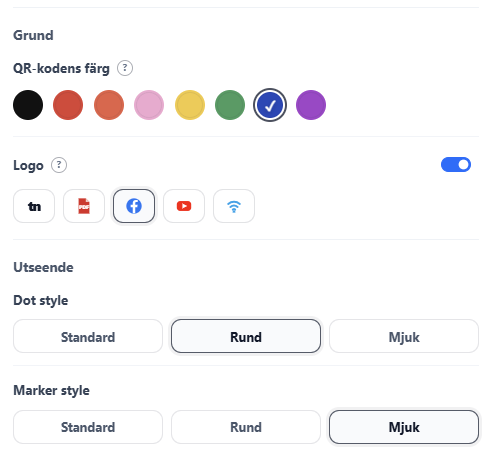Open the Logo help question mark icon

[59, 165]
